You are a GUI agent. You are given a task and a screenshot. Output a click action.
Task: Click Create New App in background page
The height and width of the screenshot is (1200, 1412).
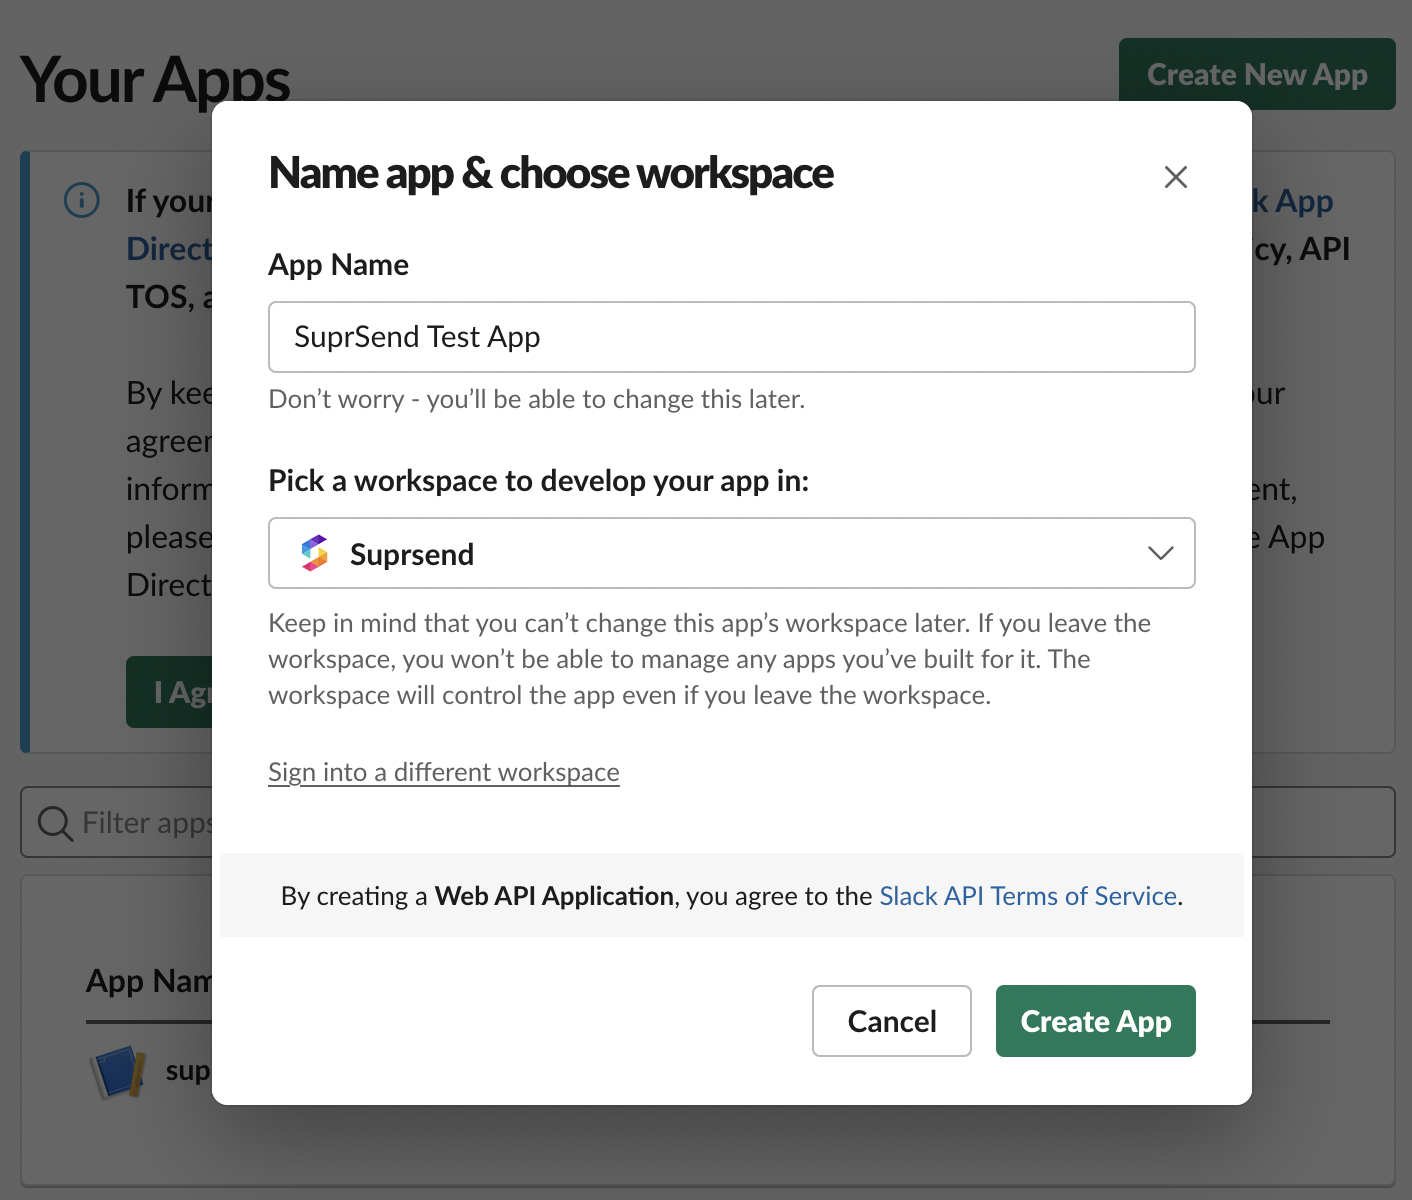[1257, 74]
